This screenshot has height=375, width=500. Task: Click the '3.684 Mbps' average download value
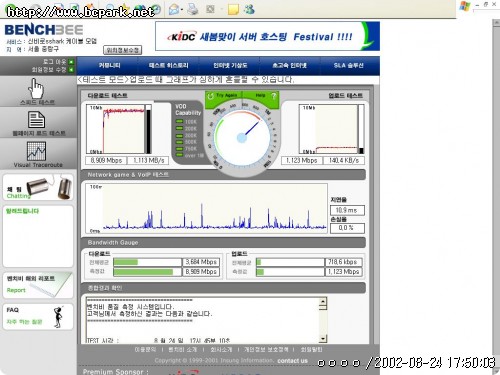(201, 262)
